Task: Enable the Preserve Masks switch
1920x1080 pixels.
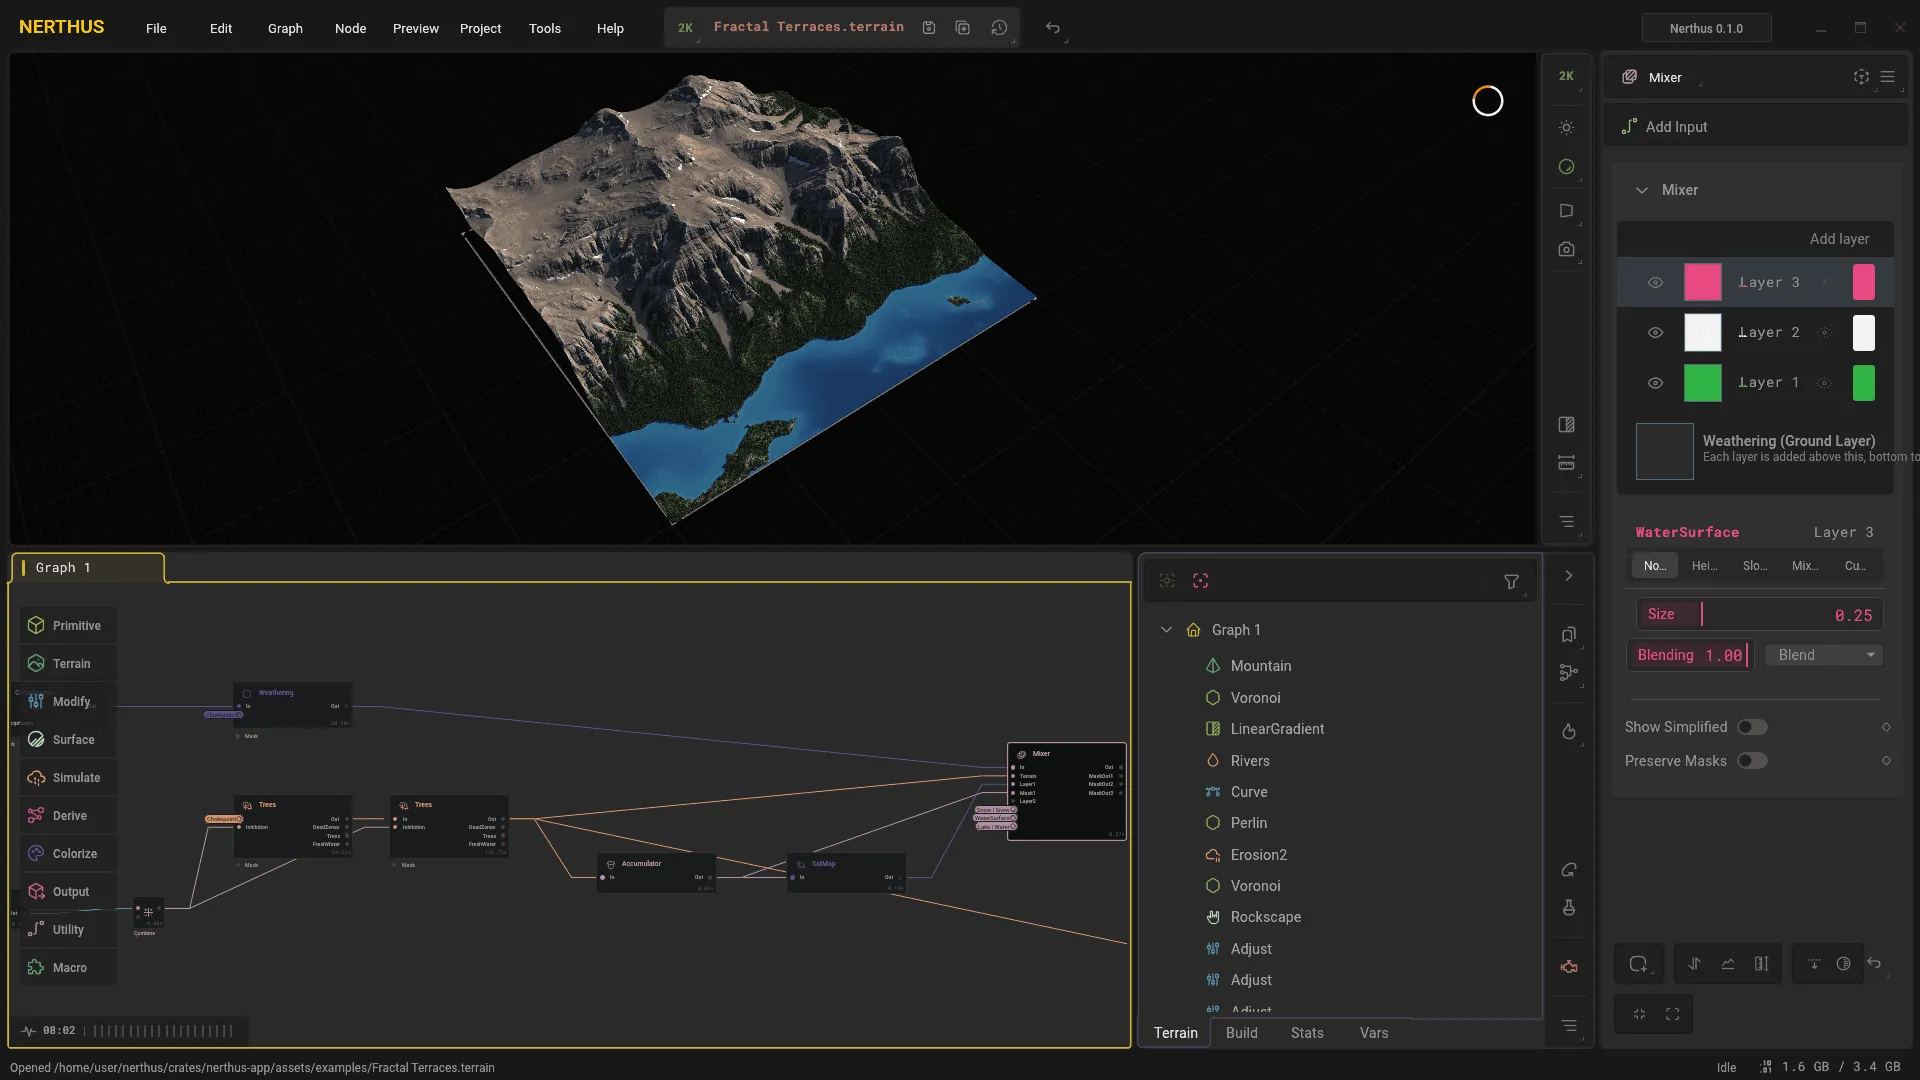Action: (1752, 761)
